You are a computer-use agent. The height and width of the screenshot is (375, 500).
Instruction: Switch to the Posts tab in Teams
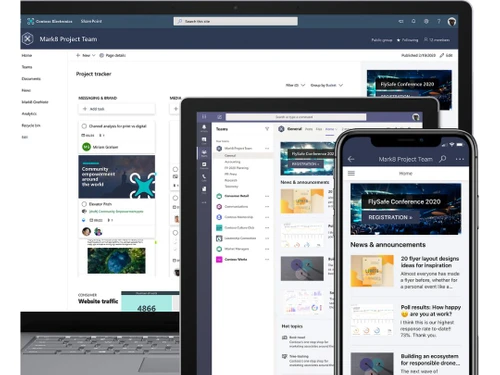[x=309, y=129]
